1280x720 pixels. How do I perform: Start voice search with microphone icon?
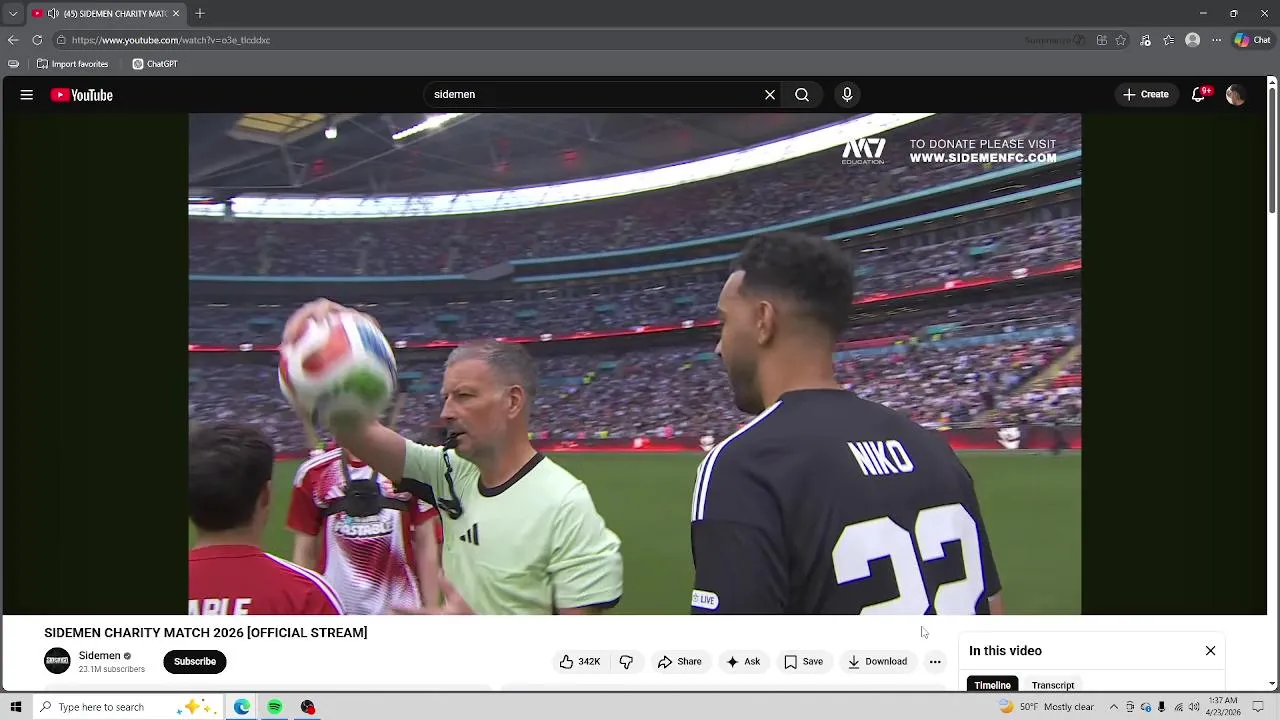pos(847,94)
